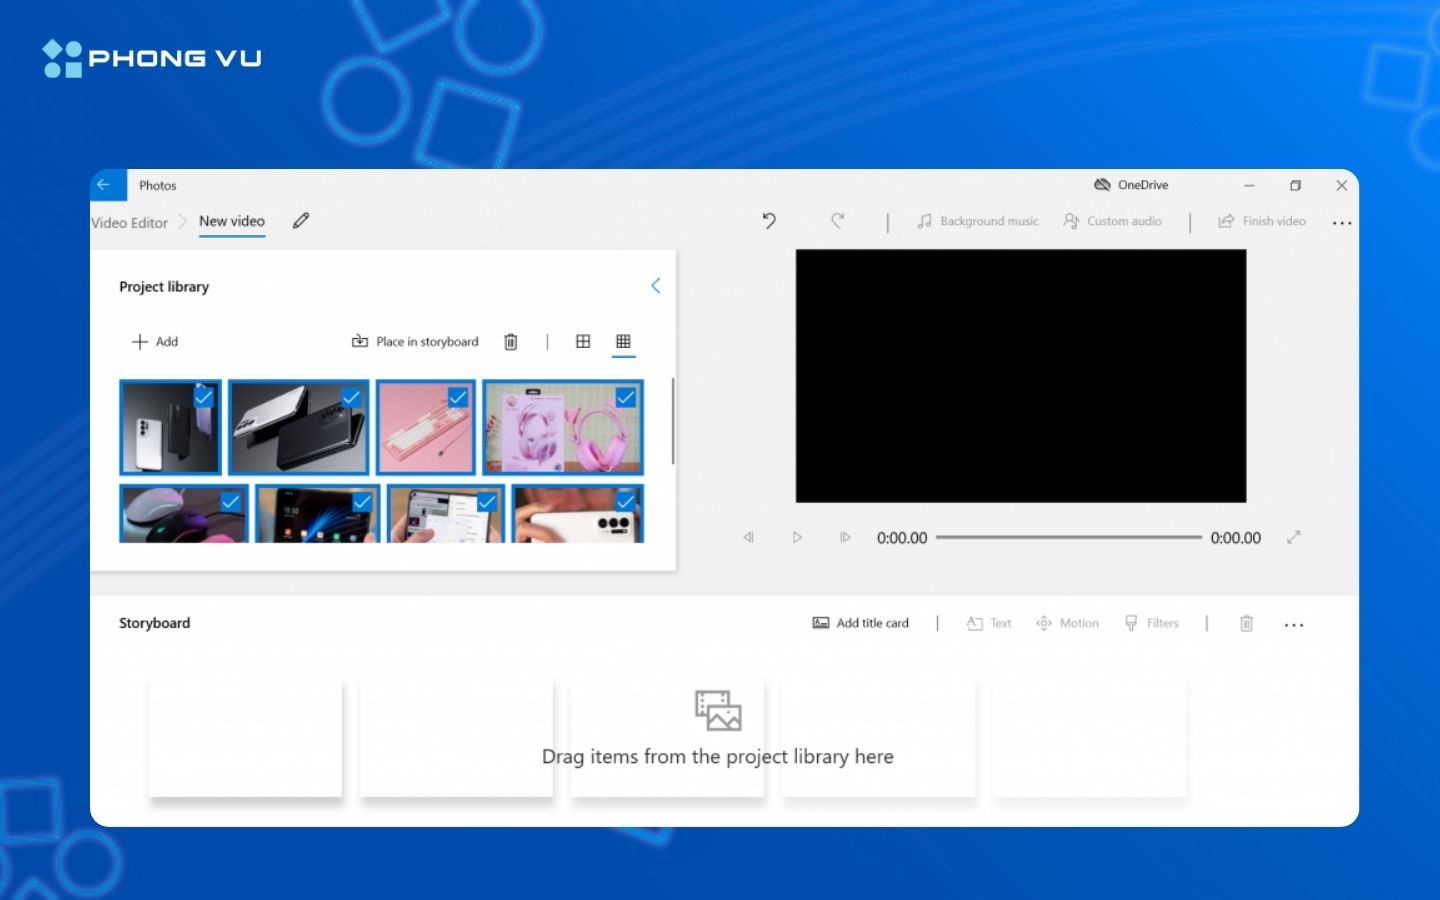Switch to the smaller grid thumbnail view
The width and height of the screenshot is (1440, 900).
pyautogui.click(x=623, y=341)
